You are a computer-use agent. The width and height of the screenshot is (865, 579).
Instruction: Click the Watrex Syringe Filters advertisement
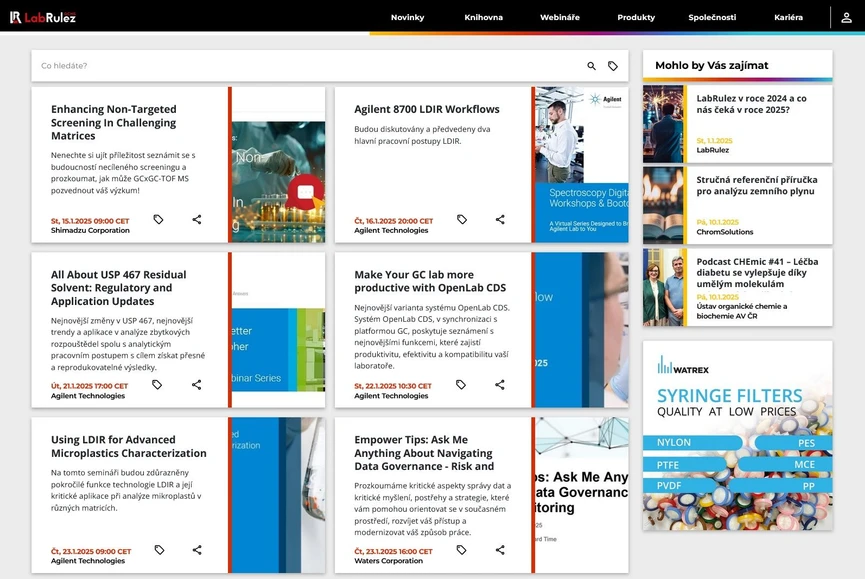[737, 440]
